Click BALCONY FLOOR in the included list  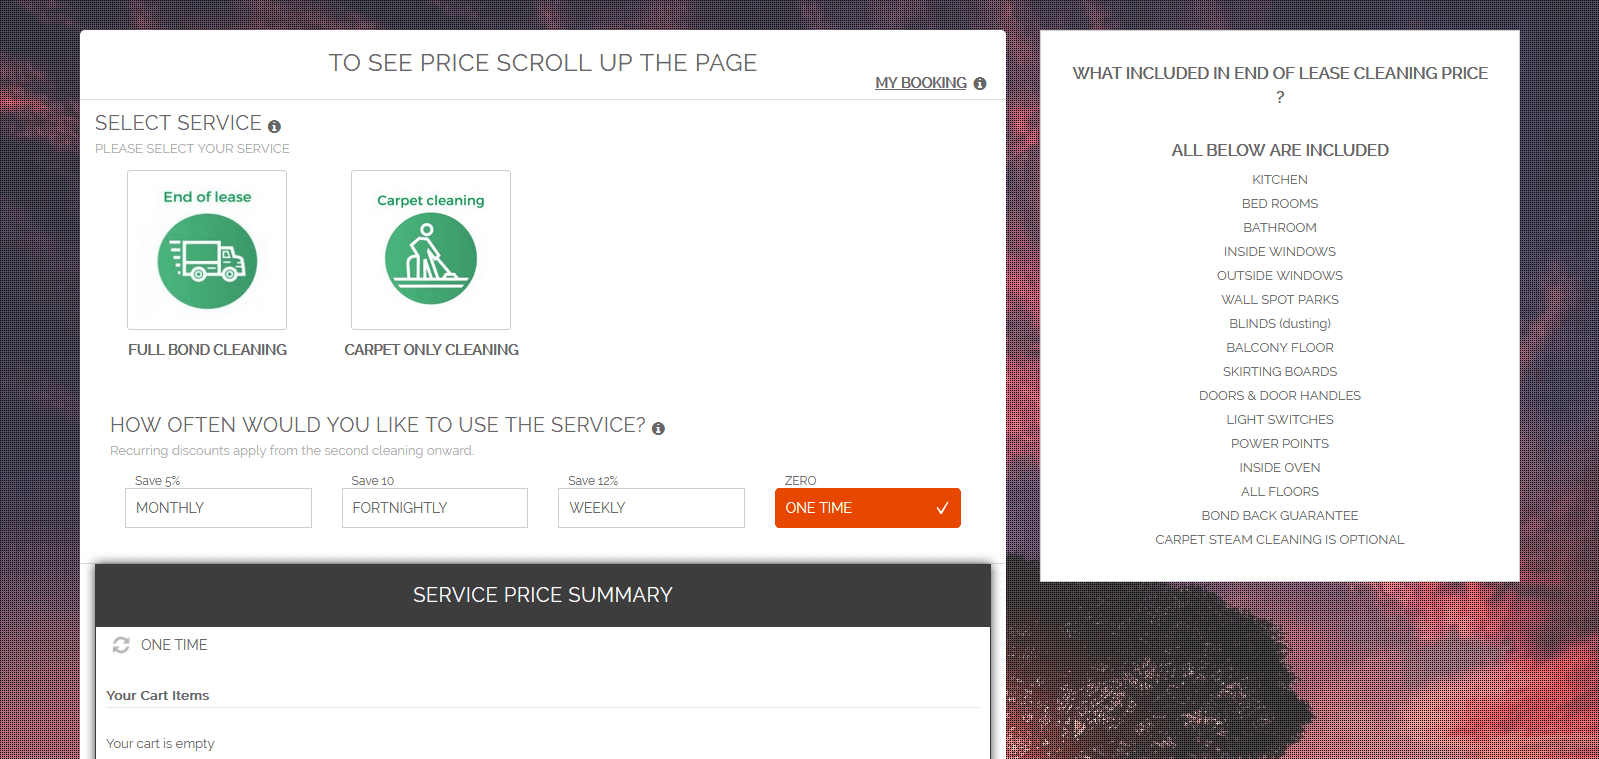click(1280, 348)
